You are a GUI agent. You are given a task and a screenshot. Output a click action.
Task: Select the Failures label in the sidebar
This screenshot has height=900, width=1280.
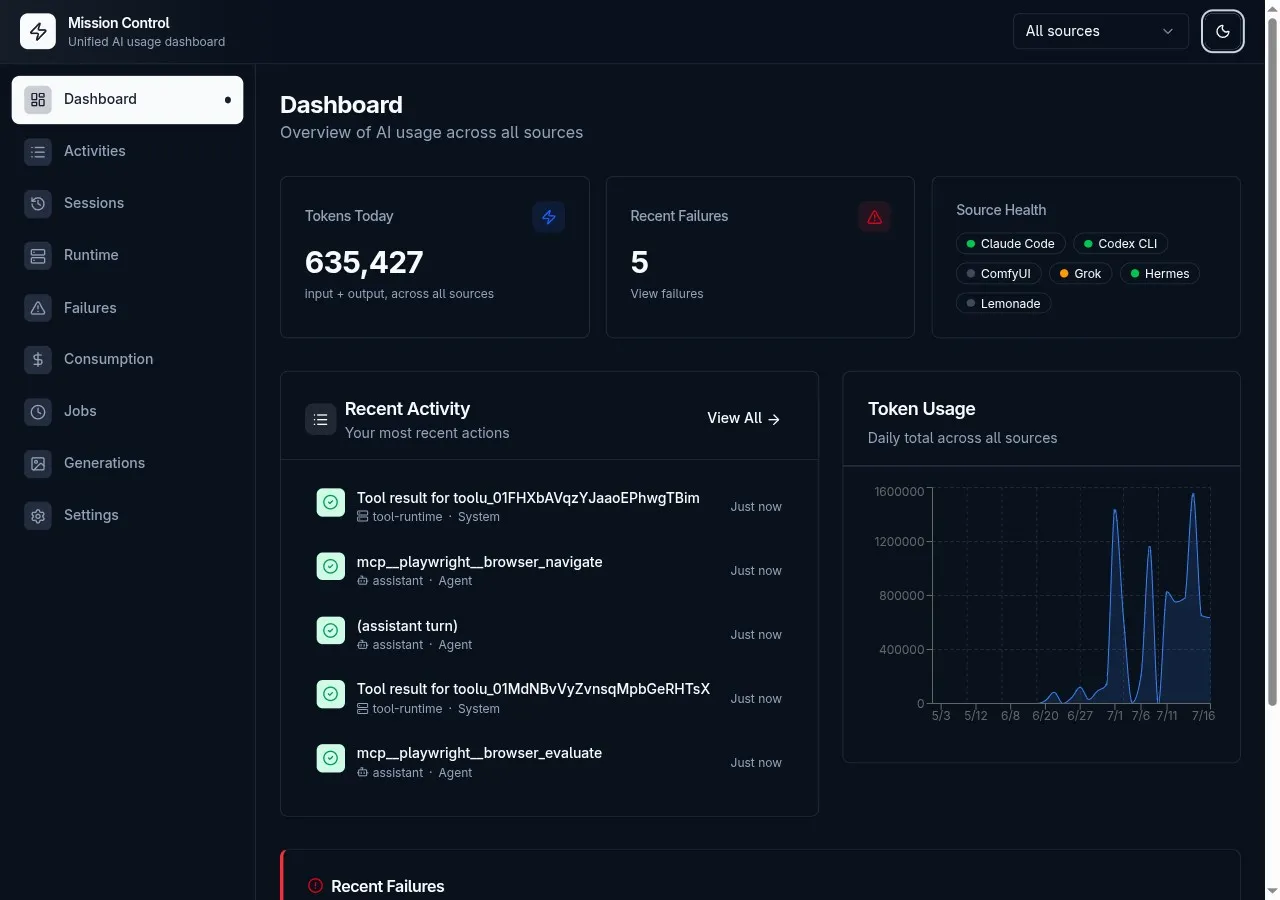coord(90,308)
